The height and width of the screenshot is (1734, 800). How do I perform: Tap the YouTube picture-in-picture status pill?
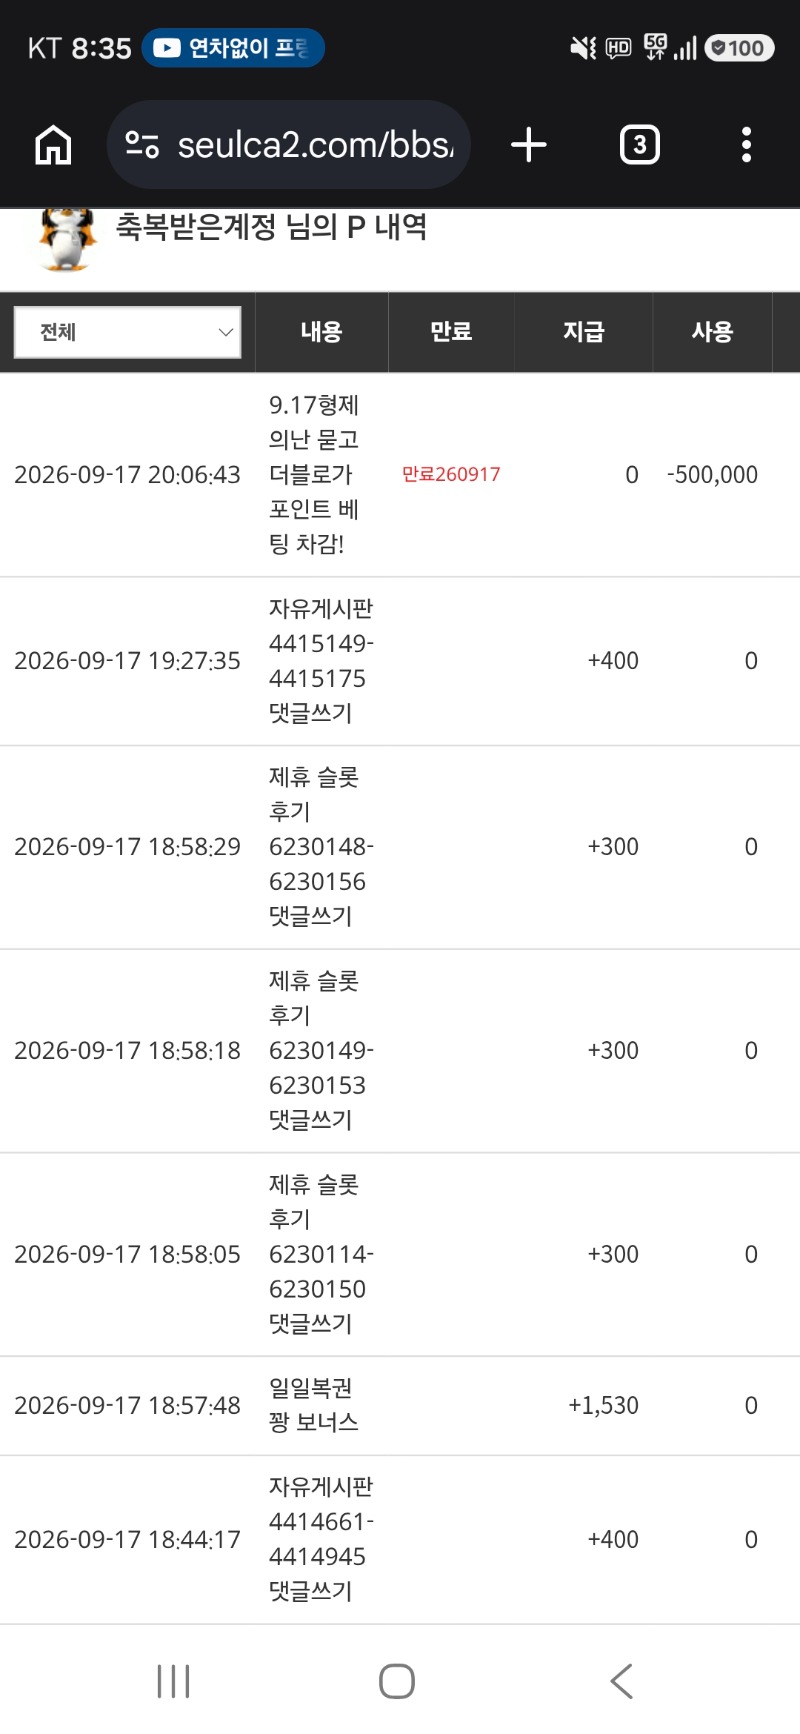233,48
